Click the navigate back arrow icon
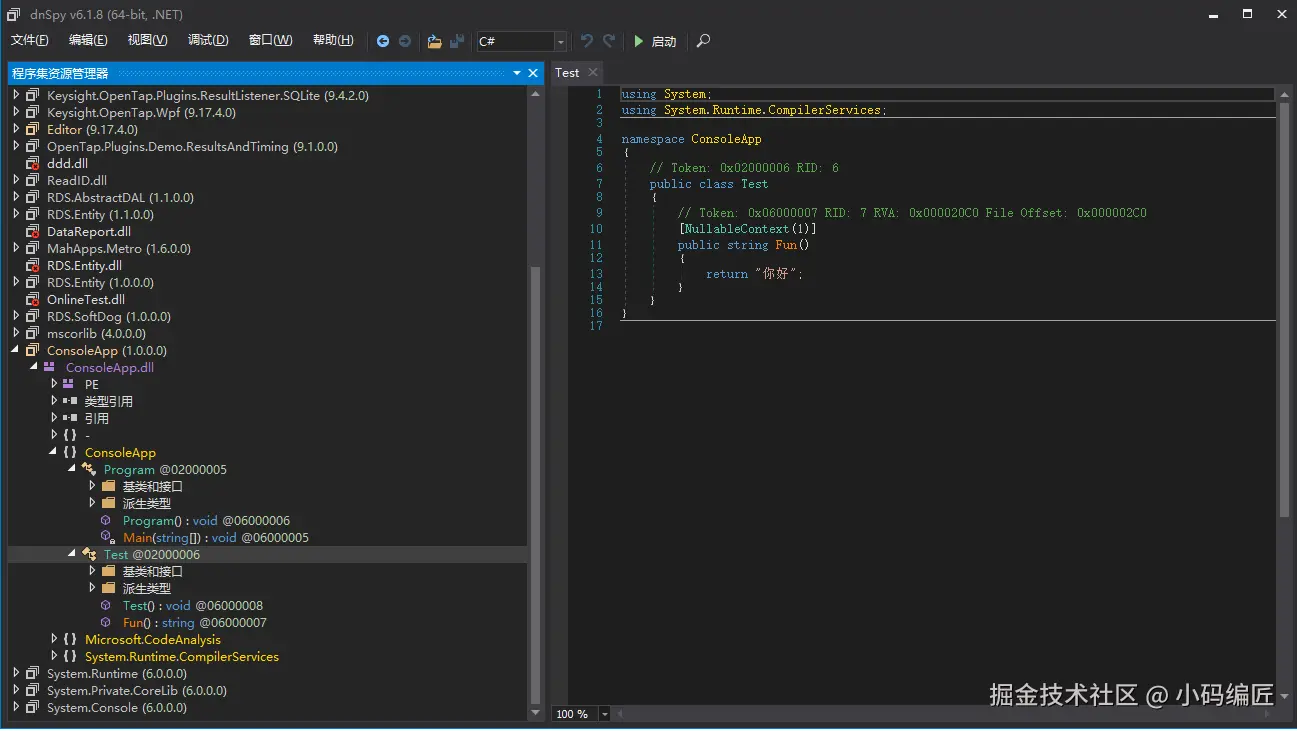 coord(382,41)
